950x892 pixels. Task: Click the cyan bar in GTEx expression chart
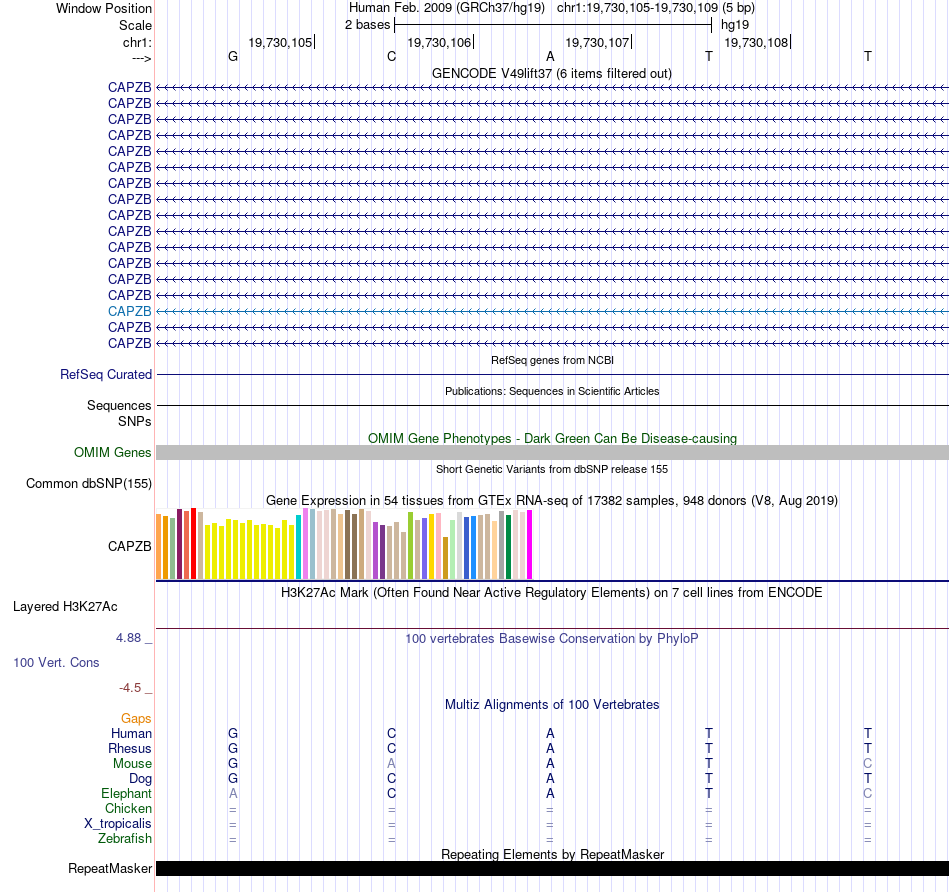click(299, 547)
